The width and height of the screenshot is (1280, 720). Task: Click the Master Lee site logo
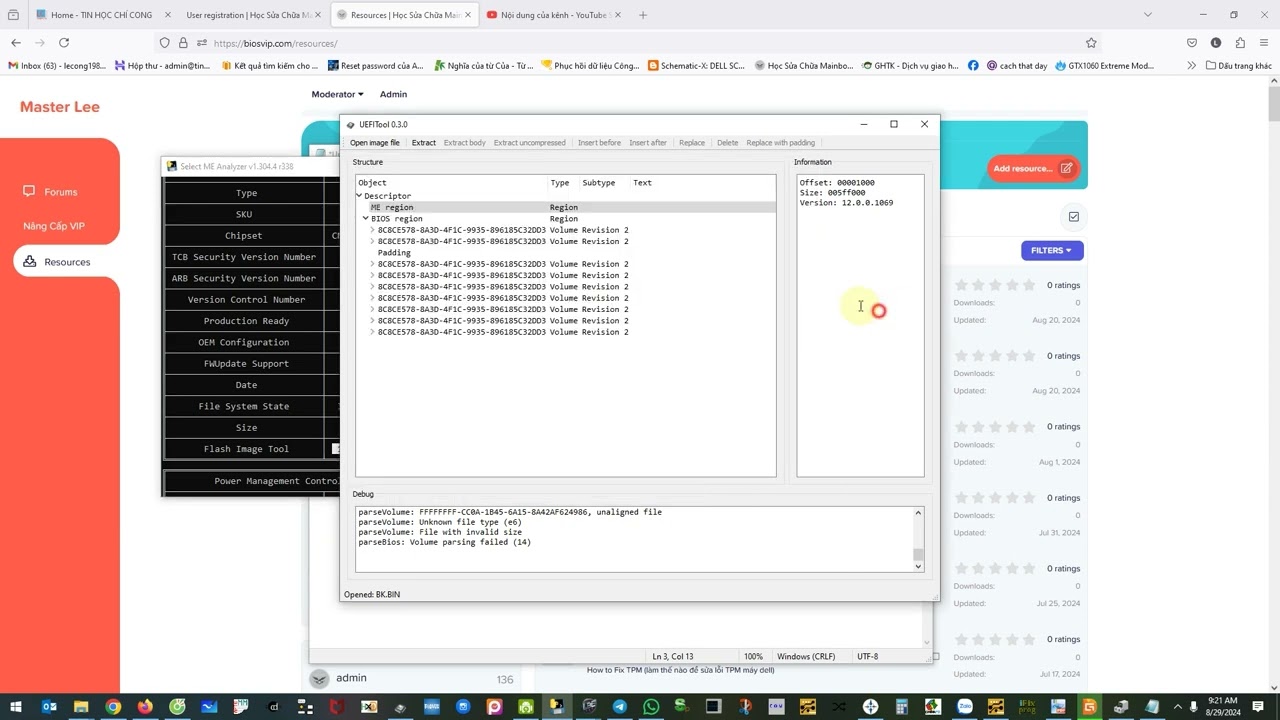tap(60, 107)
